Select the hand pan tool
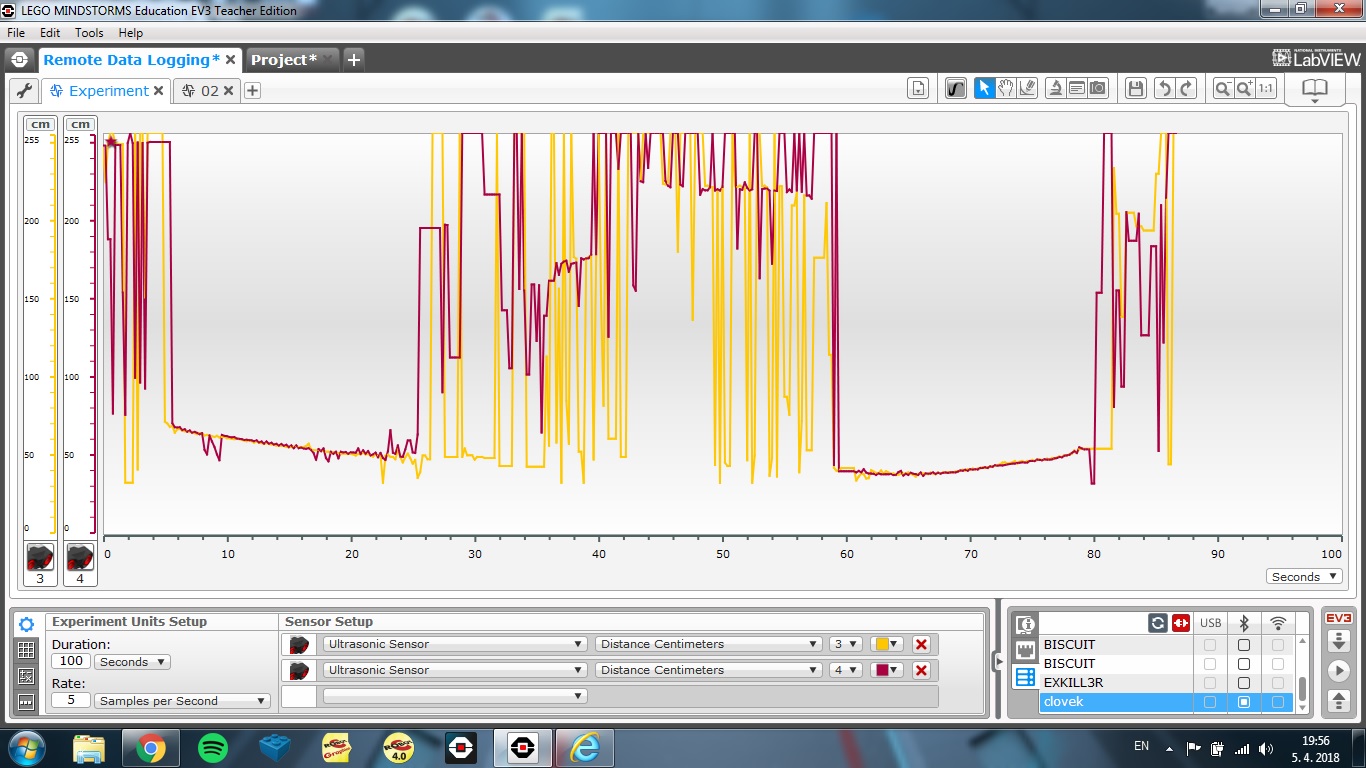The width and height of the screenshot is (1366, 768). (1006, 88)
